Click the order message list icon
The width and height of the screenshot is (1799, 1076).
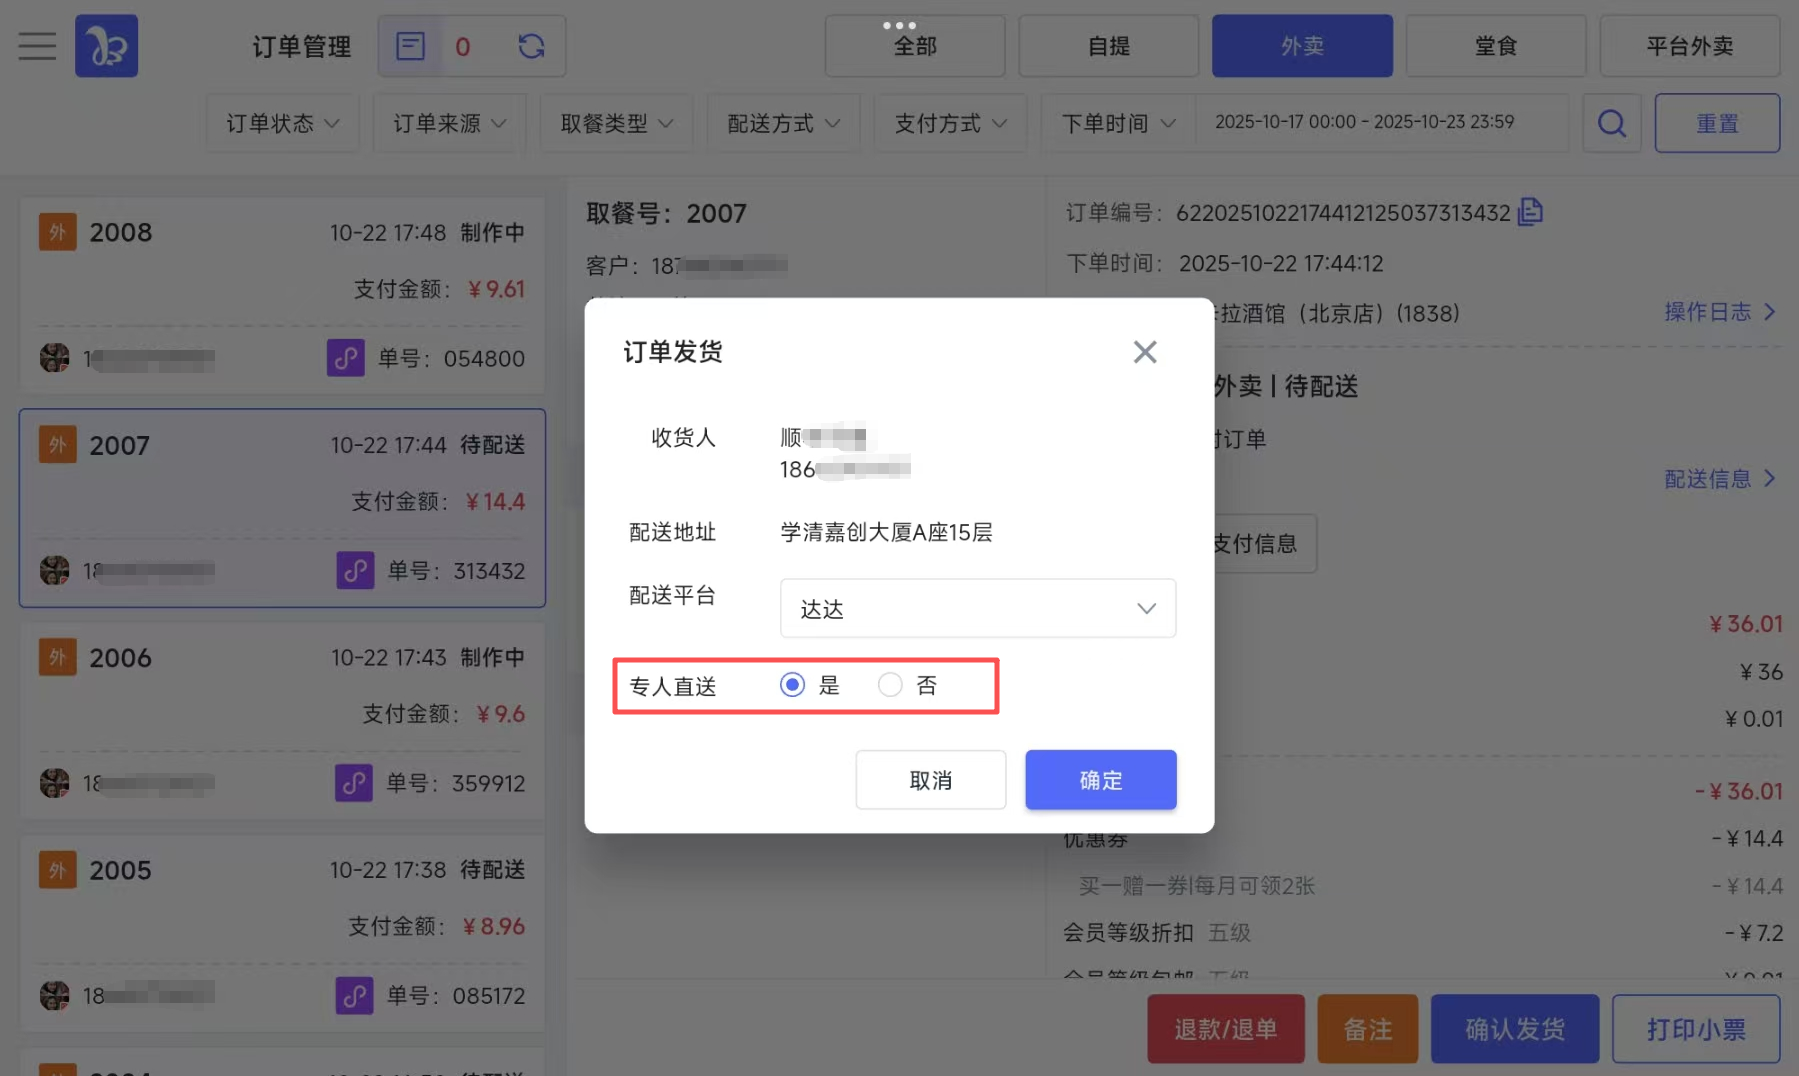tap(410, 46)
